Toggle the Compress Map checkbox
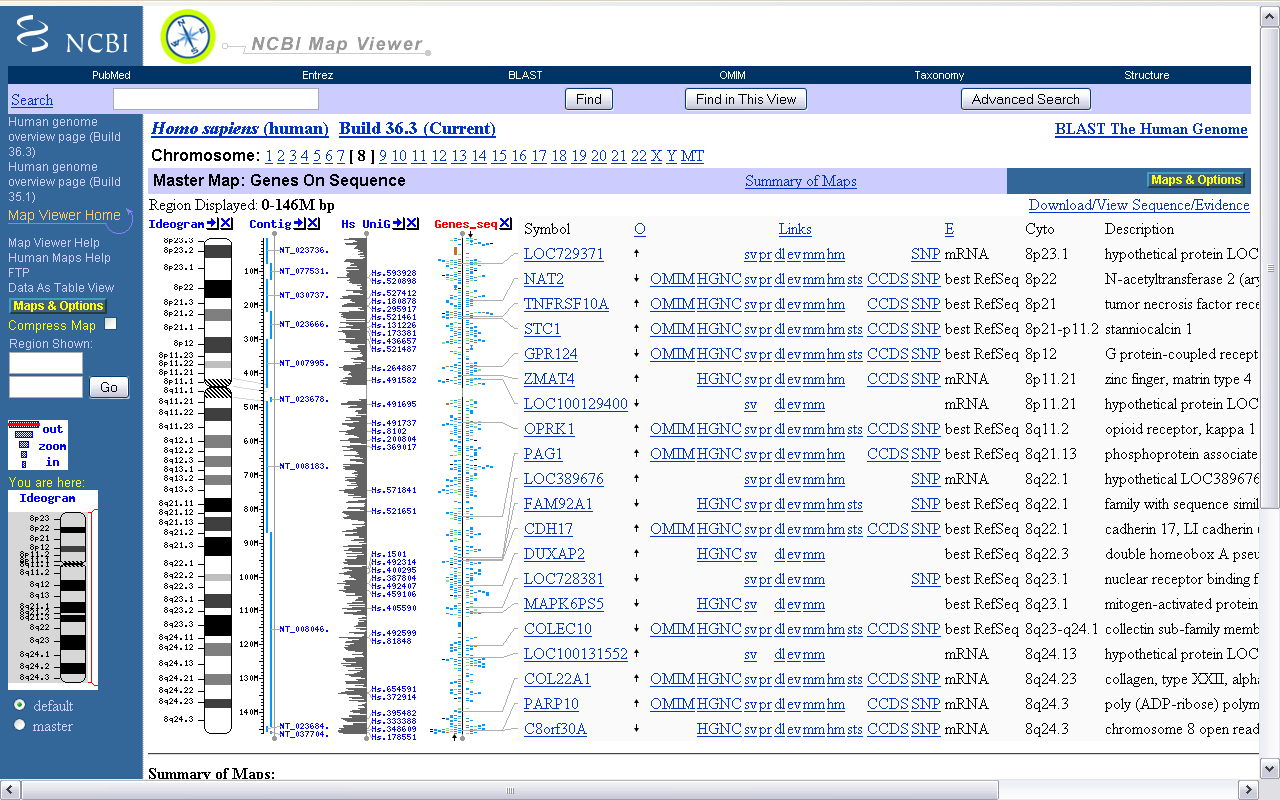This screenshot has width=1280, height=800. click(x=111, y=324)
